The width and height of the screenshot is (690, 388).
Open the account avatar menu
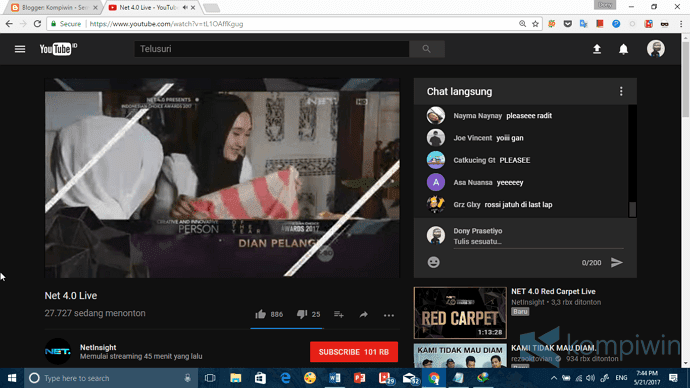click(656, 49)
